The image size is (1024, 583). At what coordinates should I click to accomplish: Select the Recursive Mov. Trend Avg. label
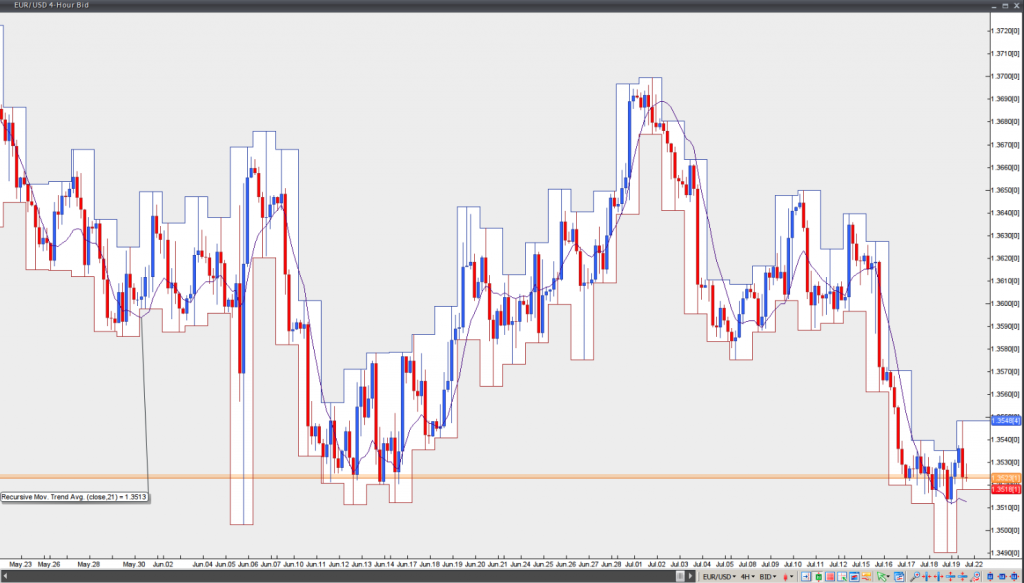pyautogui.click(x=75, y=496)
